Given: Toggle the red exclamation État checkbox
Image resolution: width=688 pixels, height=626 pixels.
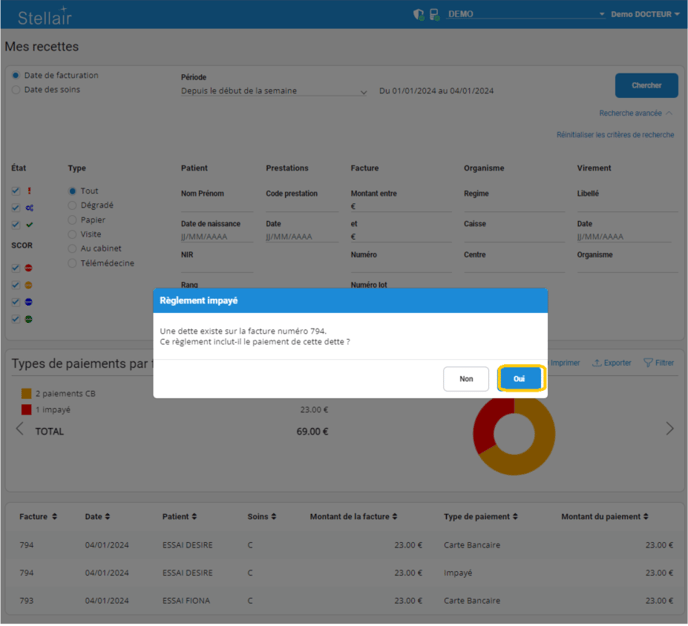Looking at the screenshot, I should 16,191.
